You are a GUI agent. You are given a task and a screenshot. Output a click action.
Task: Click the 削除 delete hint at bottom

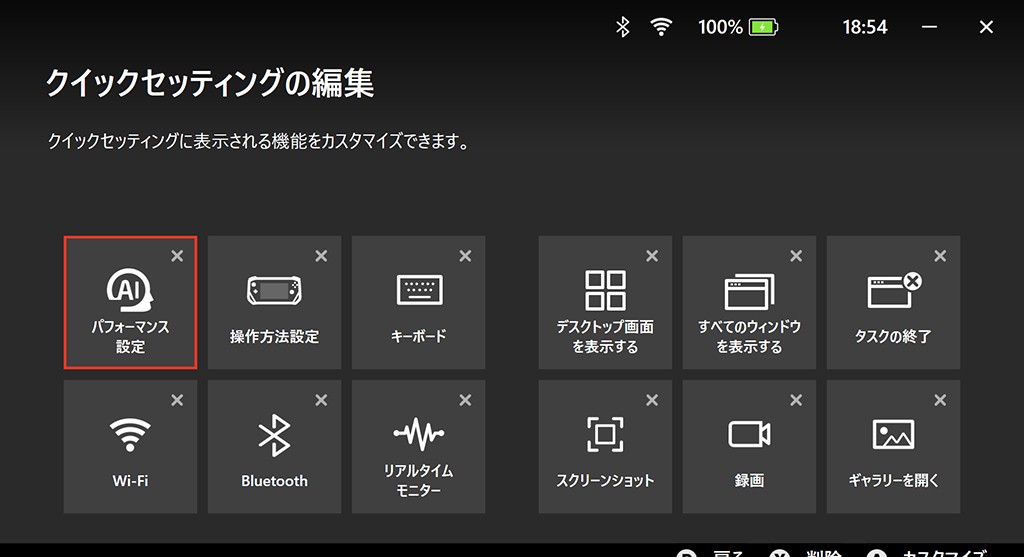[823, 553]
